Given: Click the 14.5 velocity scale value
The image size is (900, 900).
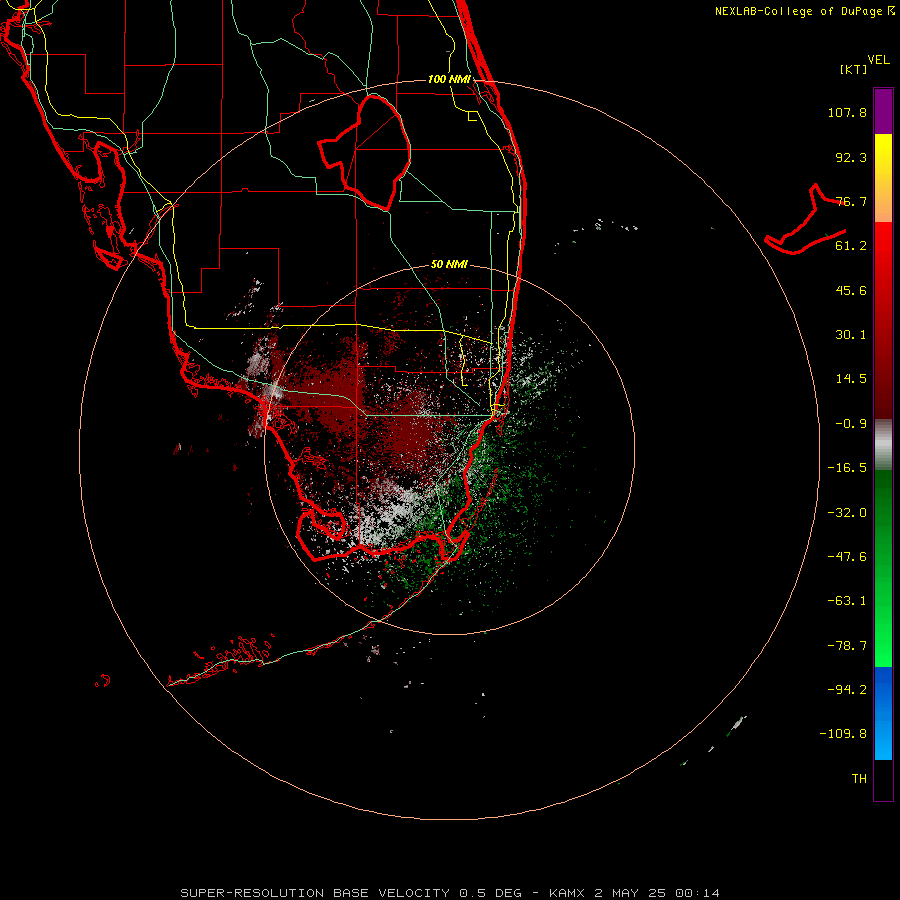Looking at the screenshot, I should coord(851,379).
